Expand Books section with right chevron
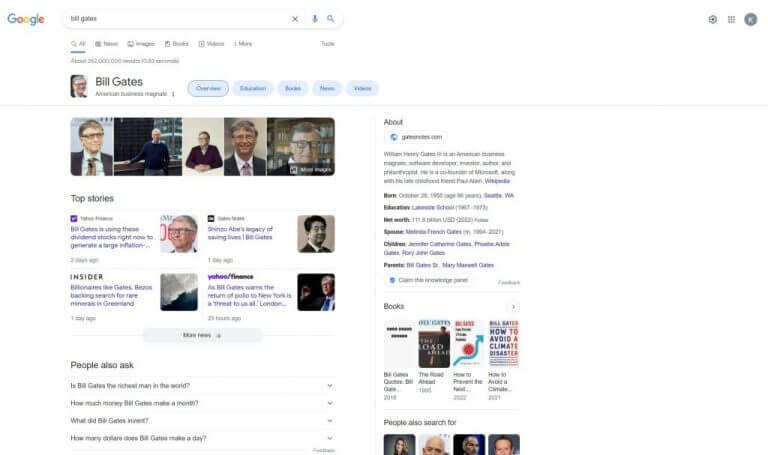This screenshot has width=768, height=455. 513,307
